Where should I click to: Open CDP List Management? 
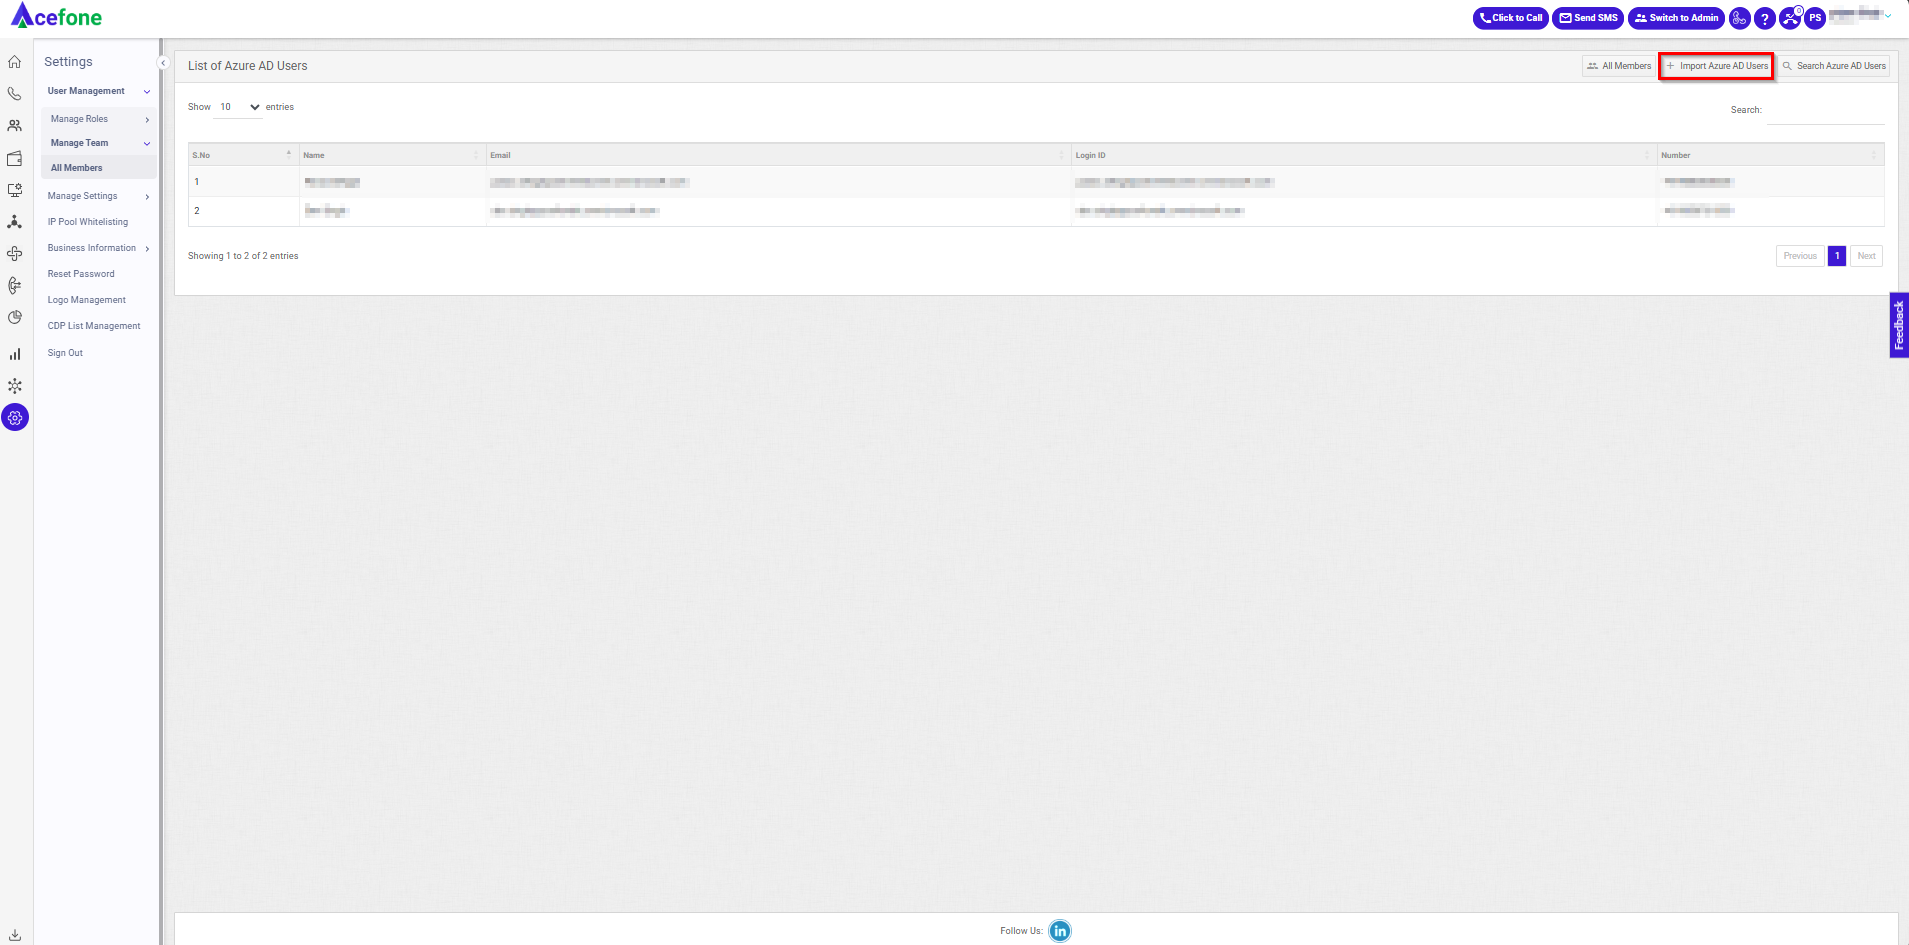(94, 326)
